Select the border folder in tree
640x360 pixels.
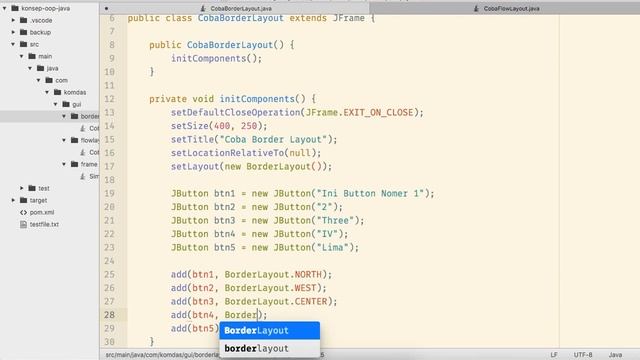[49, 116]
